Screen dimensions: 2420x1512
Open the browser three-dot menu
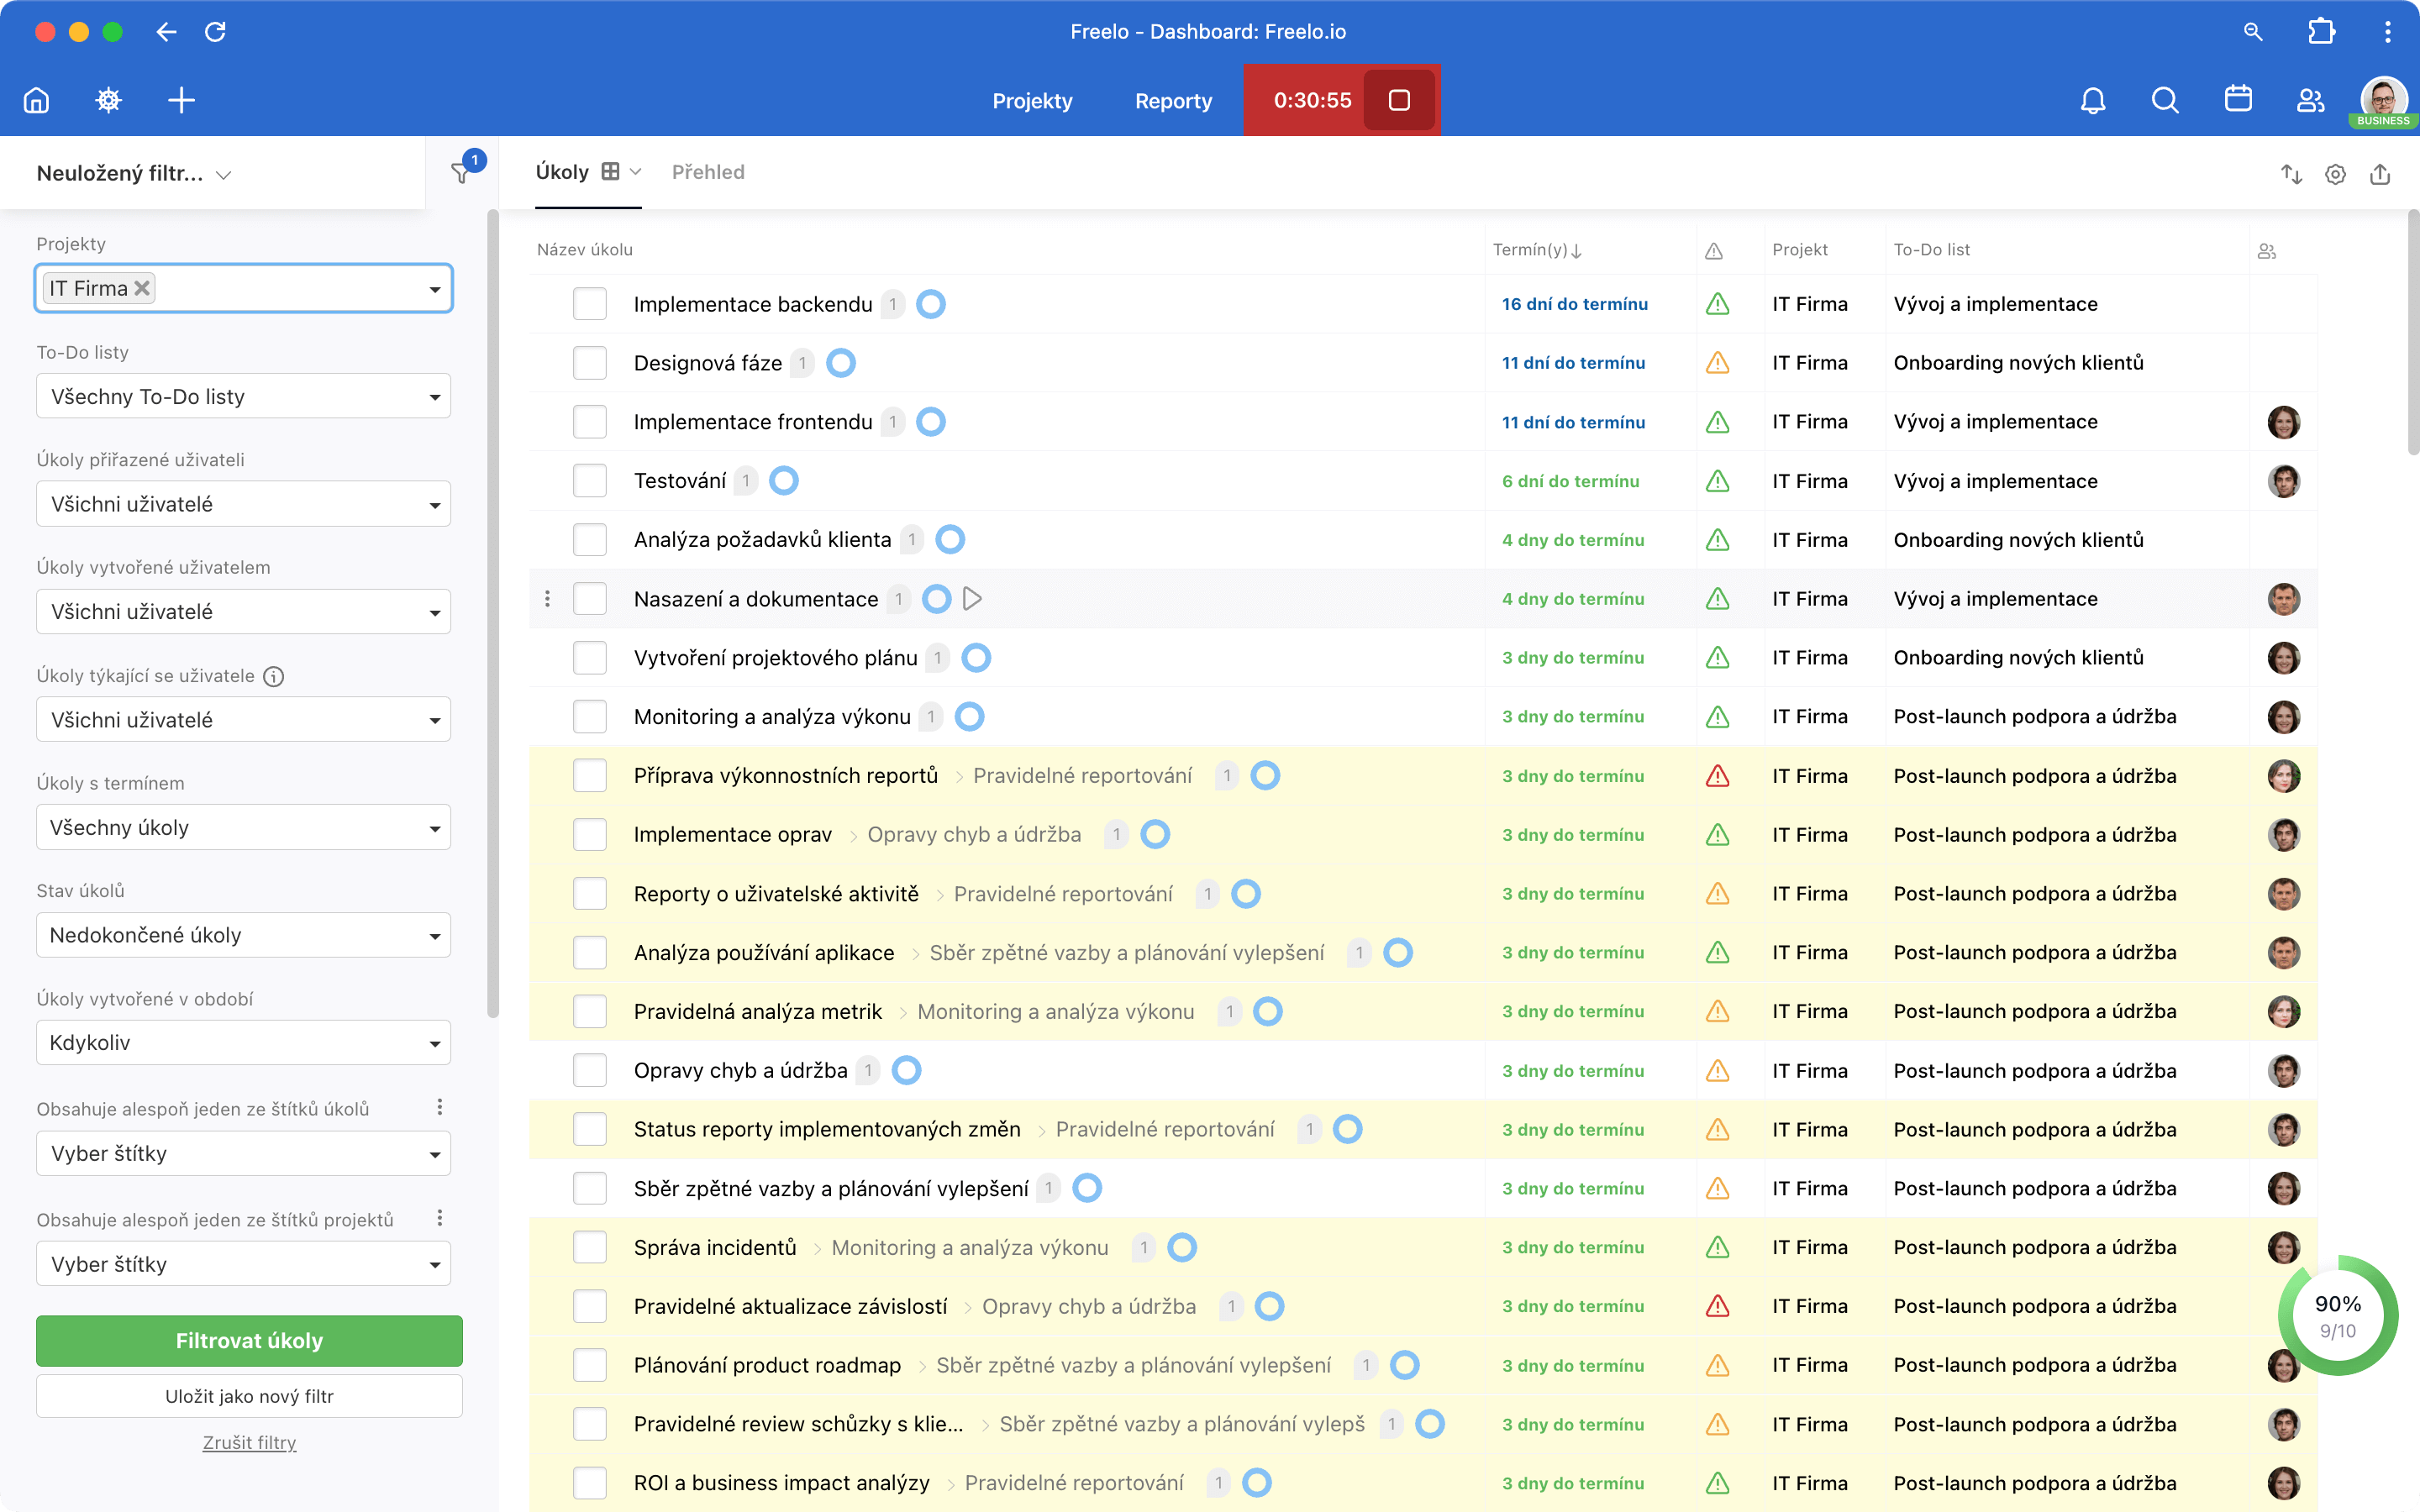tap(2388, 32)
